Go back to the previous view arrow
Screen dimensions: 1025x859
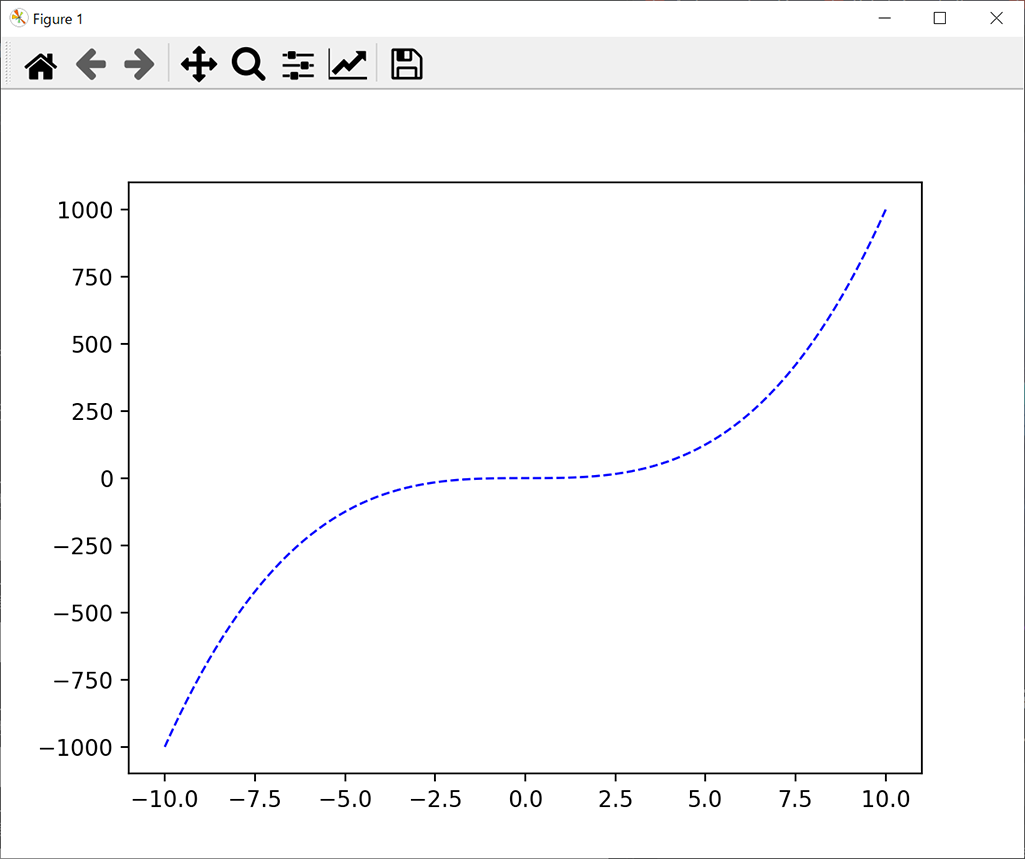91,65
